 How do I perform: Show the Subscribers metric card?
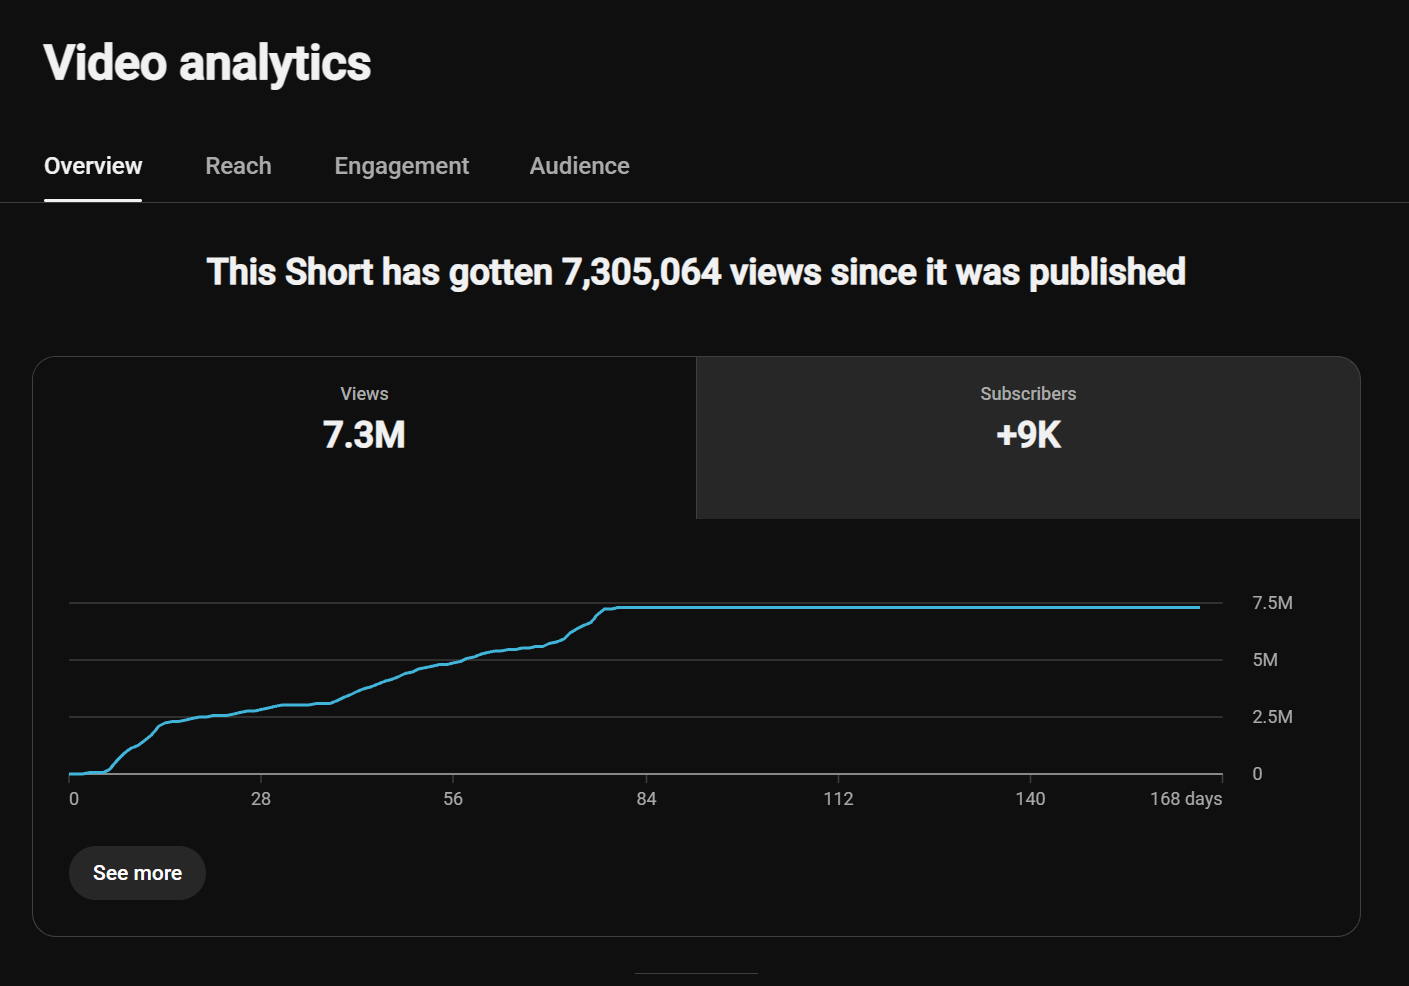[1028, 438]
